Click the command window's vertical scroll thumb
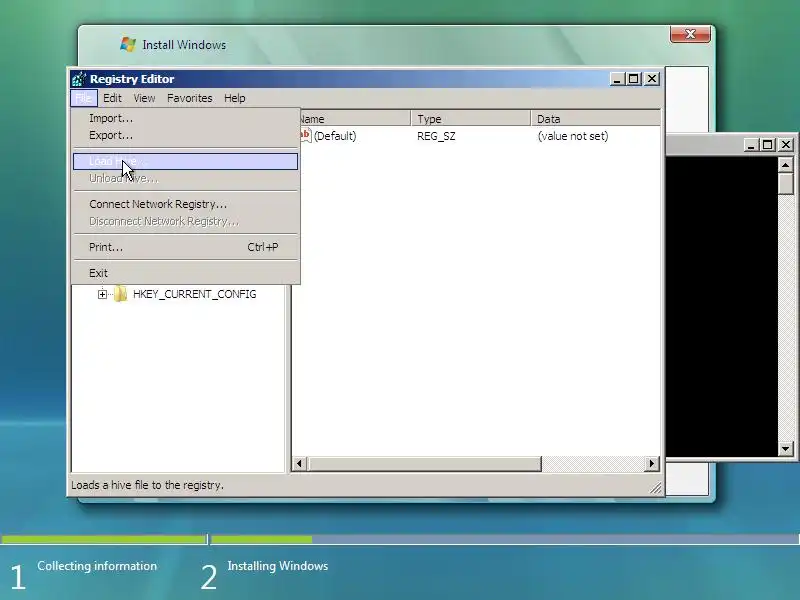This screenshot has width=800, height=600. pyautogui.click(x=786, y=184)
